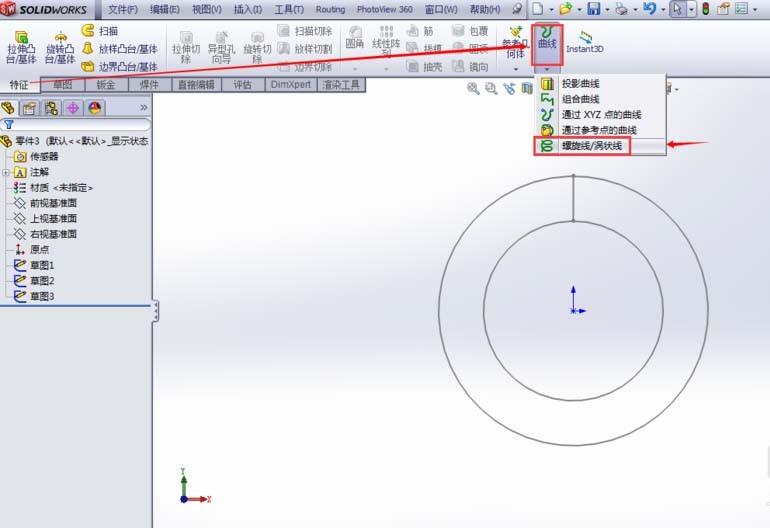Choose 投影曲线 from the curves menu
Viewport: 770px width, 528px height.
(600, 83)
